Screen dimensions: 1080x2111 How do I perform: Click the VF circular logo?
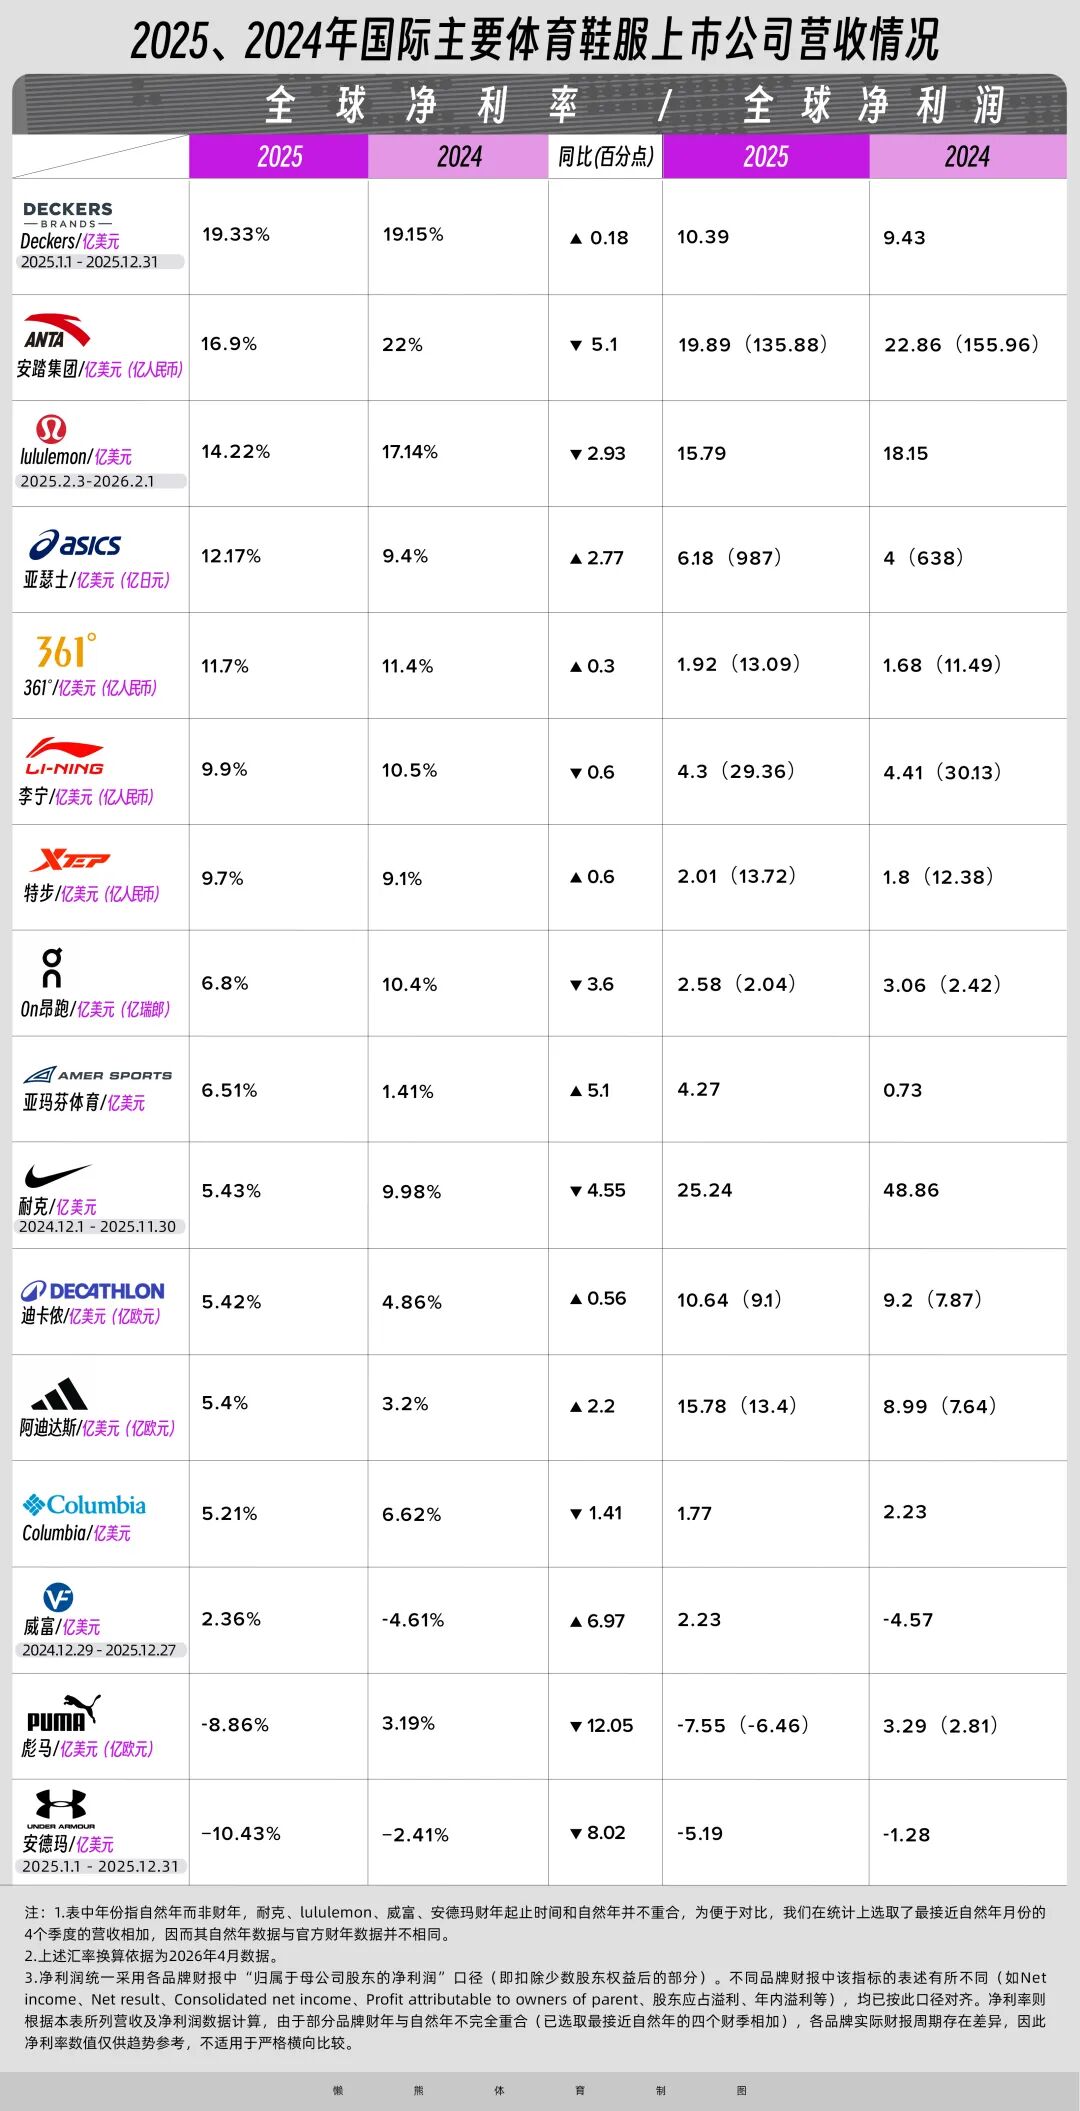[x=58, y=1598]
